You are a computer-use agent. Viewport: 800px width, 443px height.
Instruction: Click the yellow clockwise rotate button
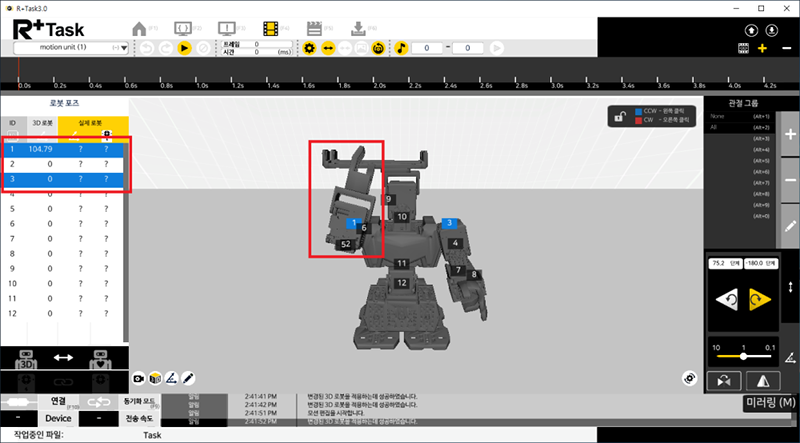pos(758,296)
